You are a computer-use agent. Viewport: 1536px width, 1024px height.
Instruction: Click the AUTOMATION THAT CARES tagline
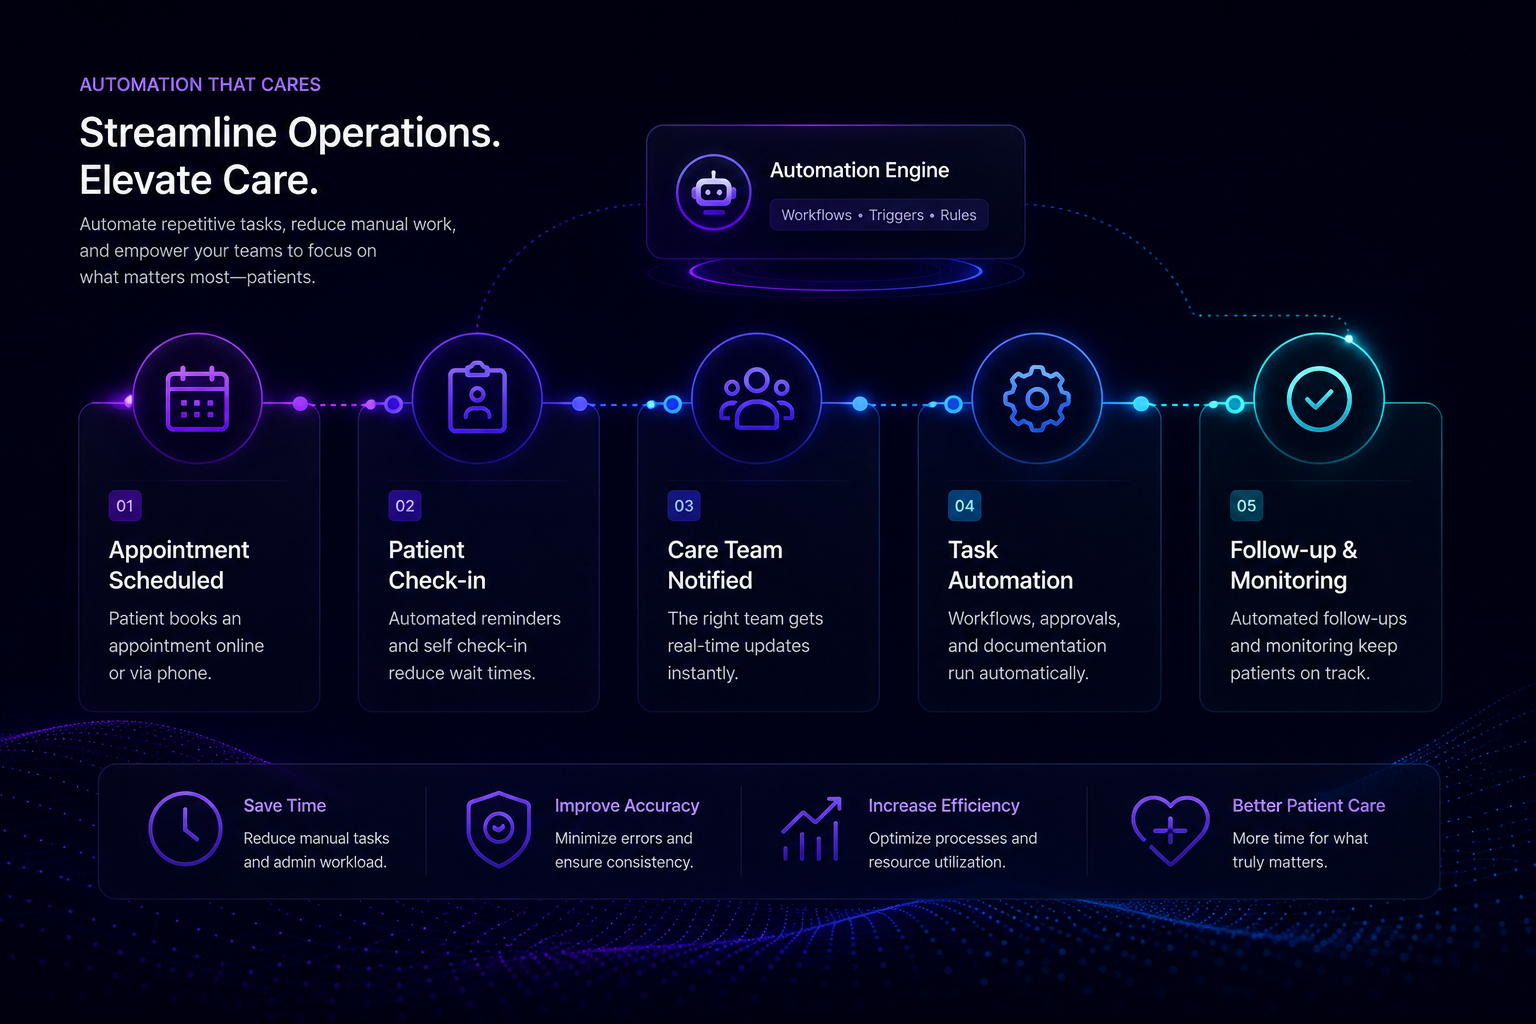click(x=200, y=85)
